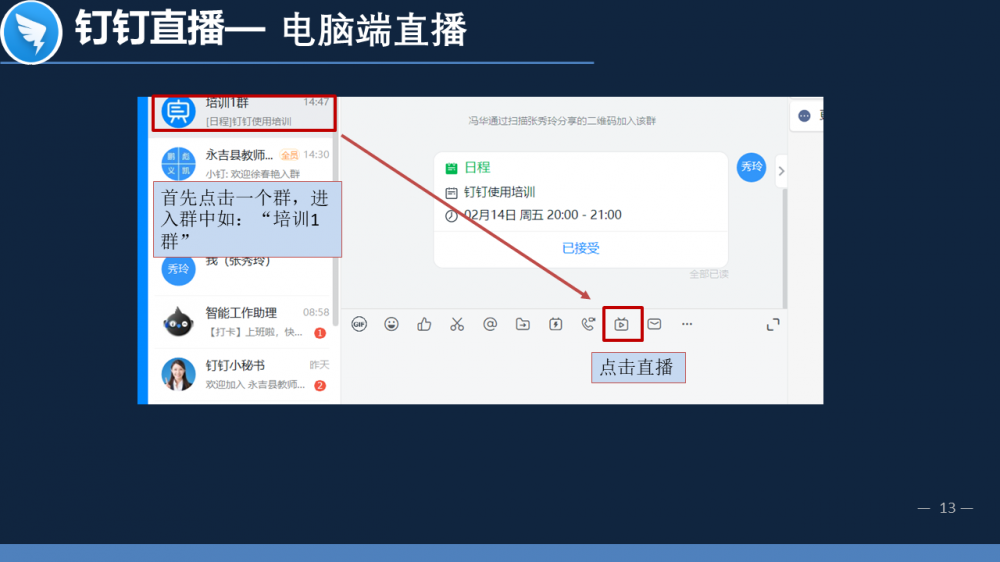The height and width of the screenshot is (562, 1000).
Task: Open the GIF picker in chat toolbar
Action: (x=359, y=324)
